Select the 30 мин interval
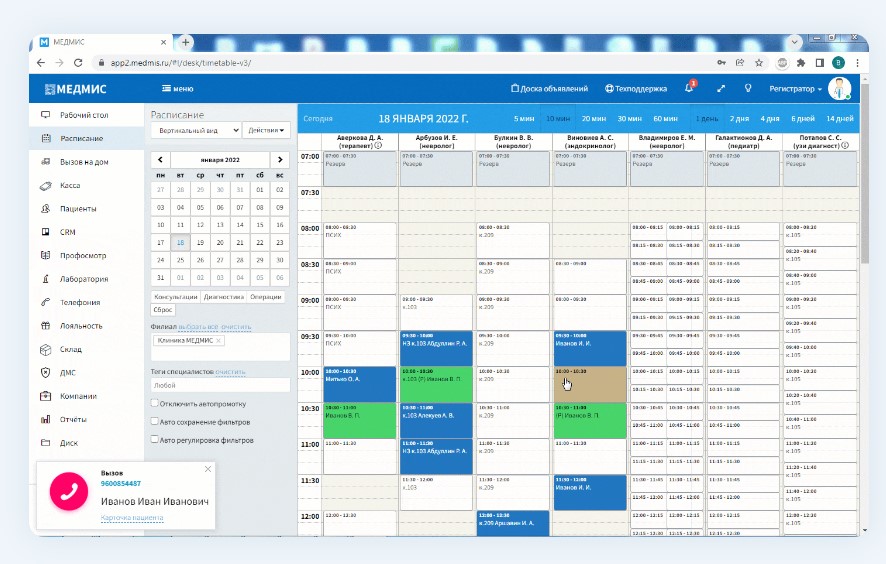886x564 pixels. (x=629, y=119)
